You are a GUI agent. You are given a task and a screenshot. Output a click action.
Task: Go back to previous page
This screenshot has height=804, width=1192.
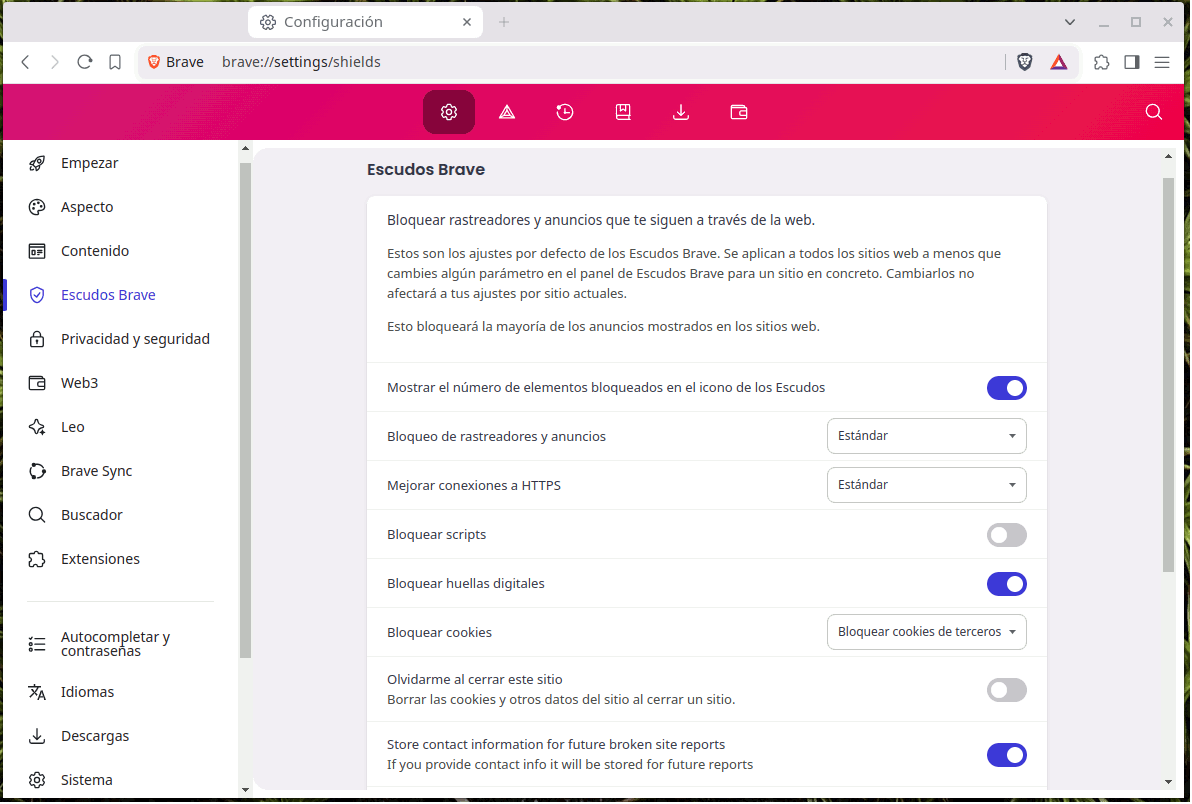coord(25,62)
